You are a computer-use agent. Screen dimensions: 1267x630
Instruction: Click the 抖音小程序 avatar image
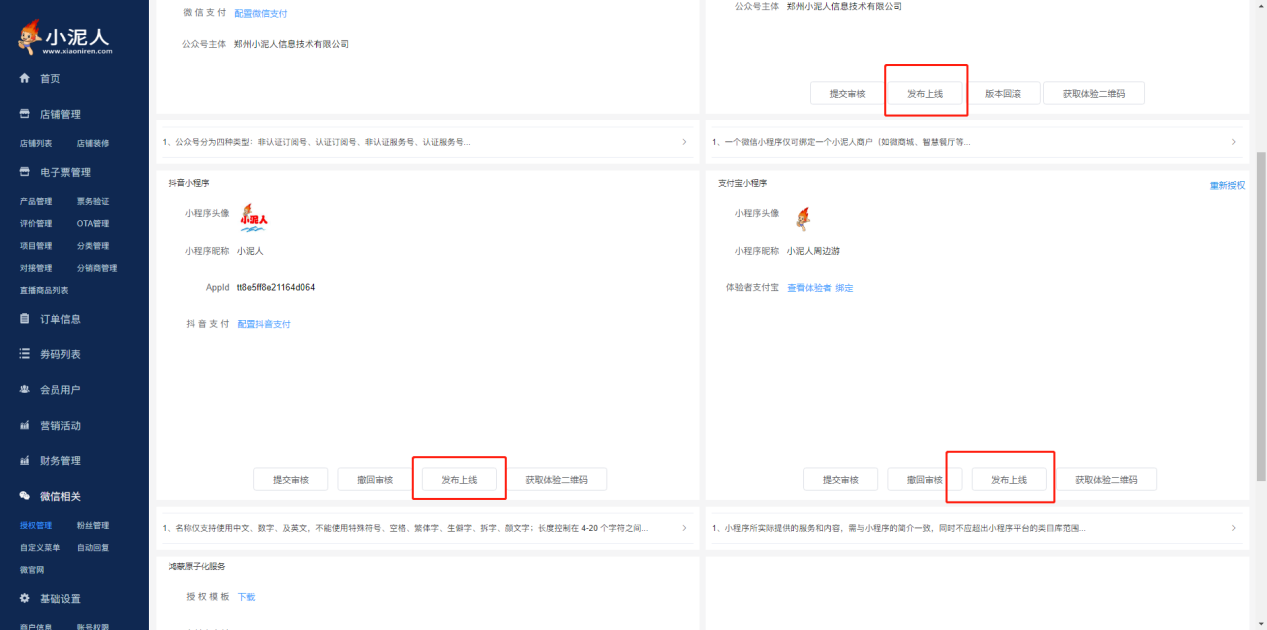point(254,217)
